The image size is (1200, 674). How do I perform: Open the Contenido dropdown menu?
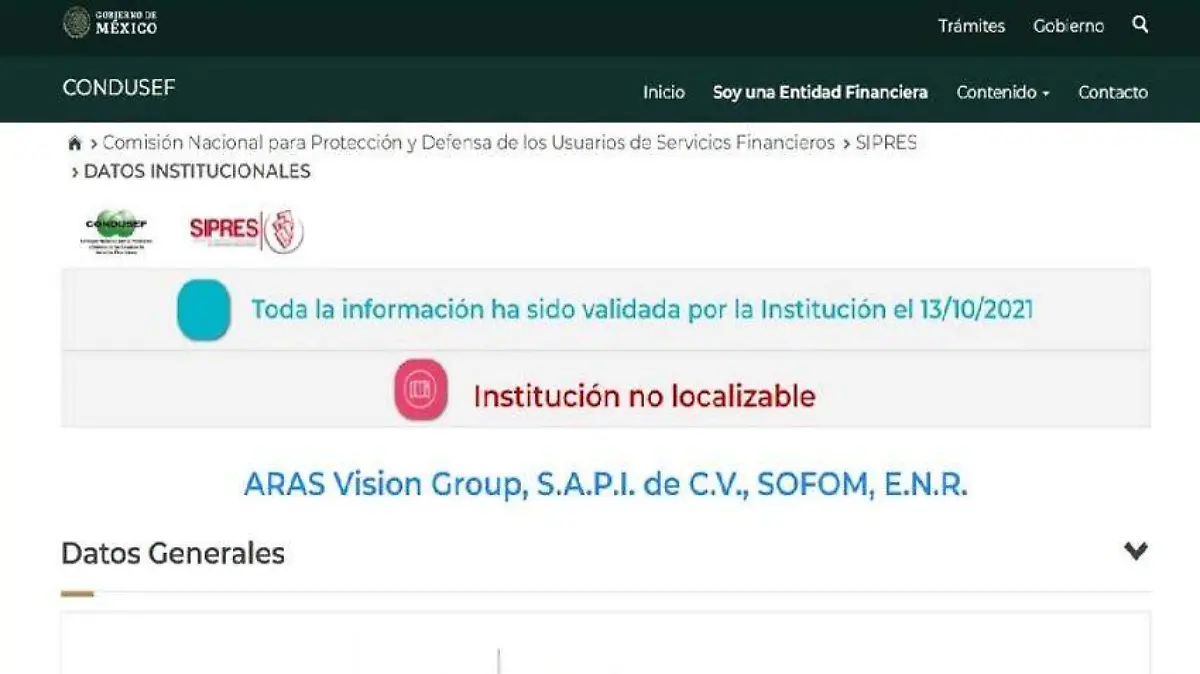coord(1003,92)
